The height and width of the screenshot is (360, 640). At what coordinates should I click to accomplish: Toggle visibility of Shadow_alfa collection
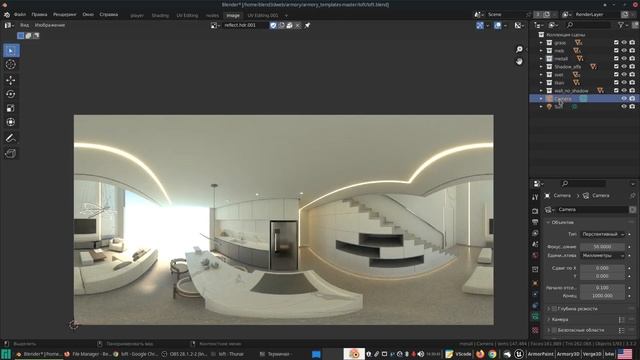624,67
